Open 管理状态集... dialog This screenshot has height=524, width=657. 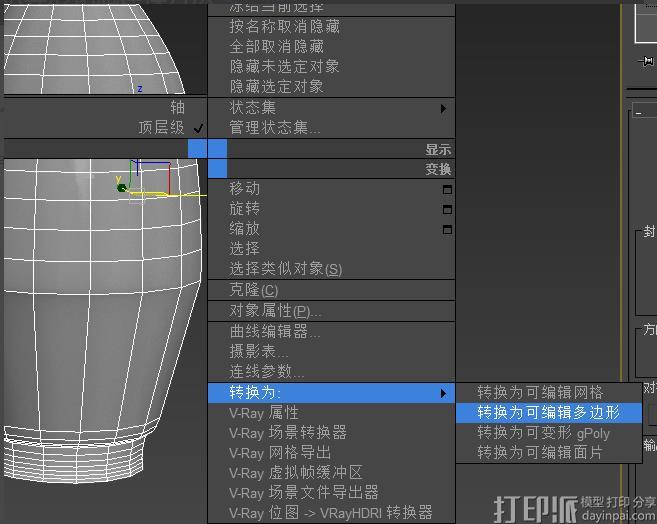coord(275,127)
